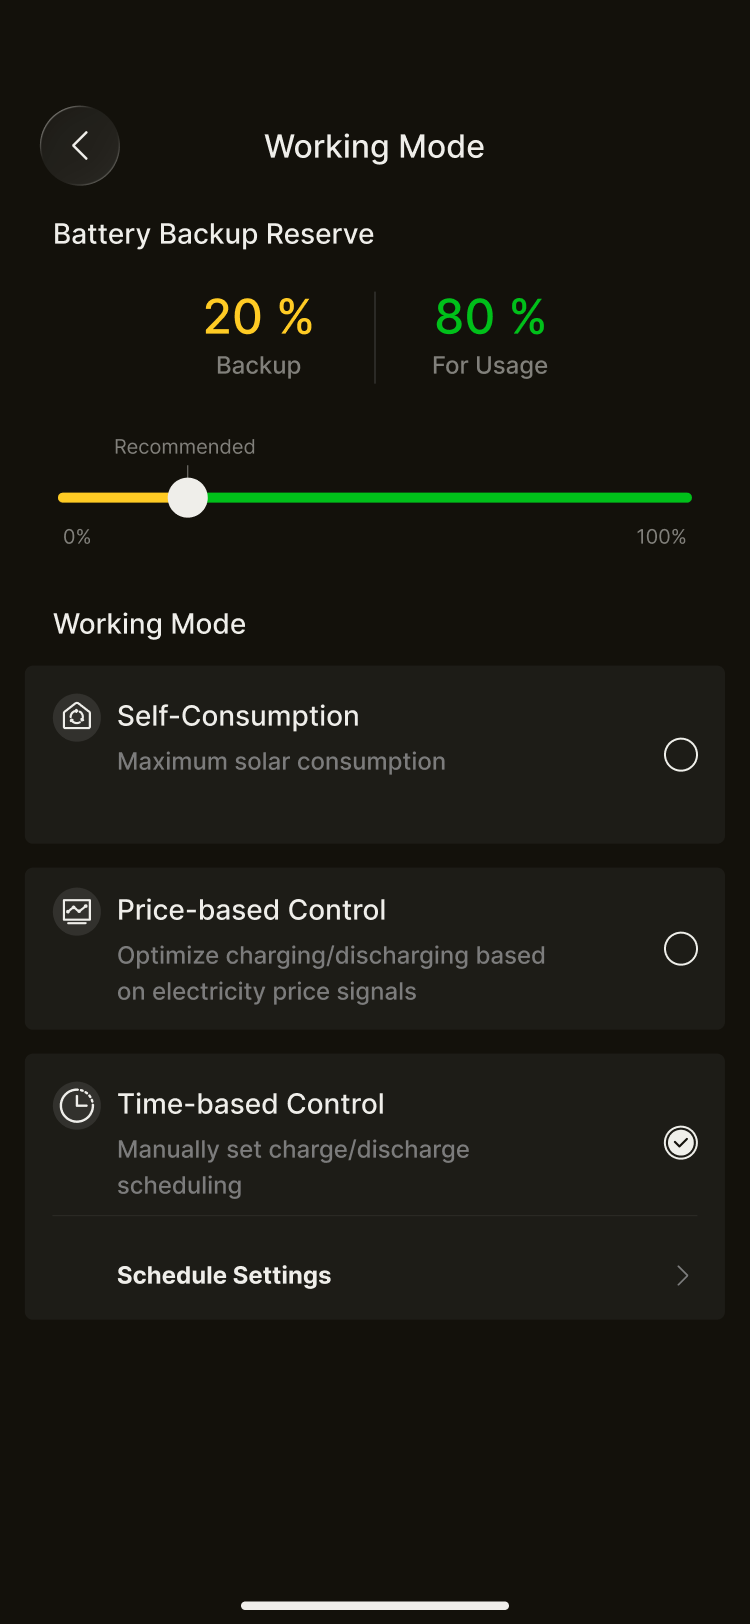Click the Self-Consumption title text

tap(238, 716)
